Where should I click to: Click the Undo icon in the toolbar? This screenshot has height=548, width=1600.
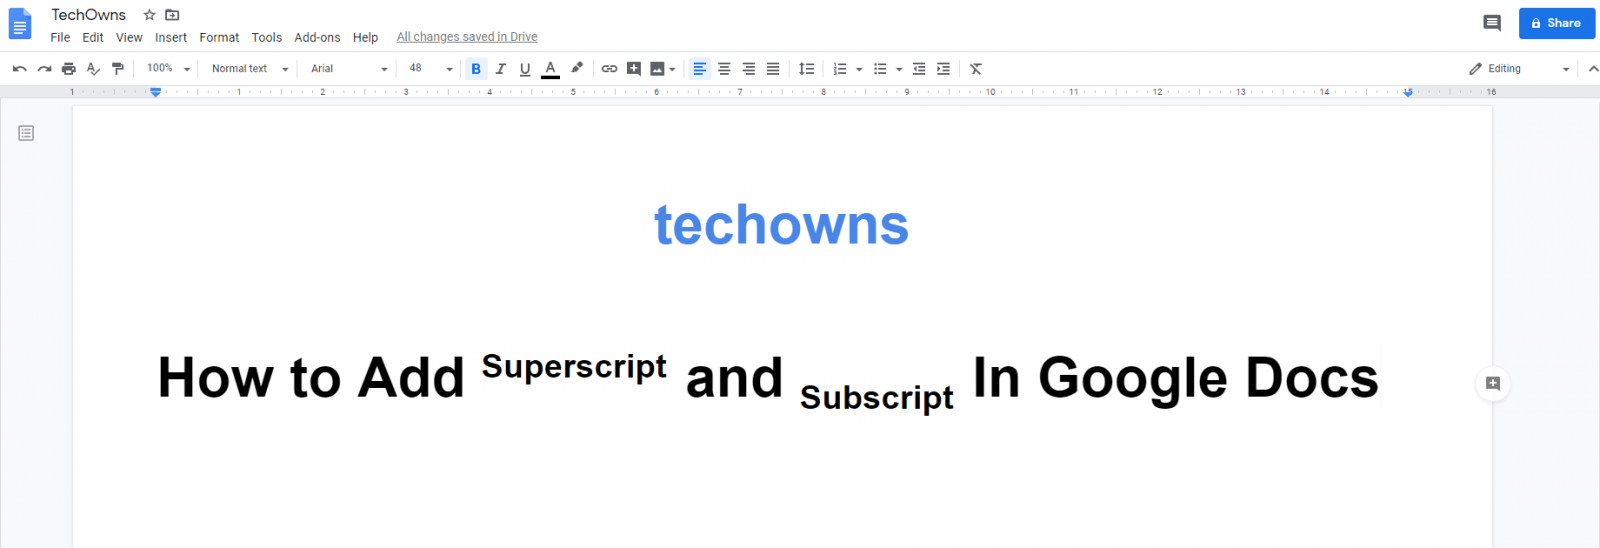click(20, 69)
